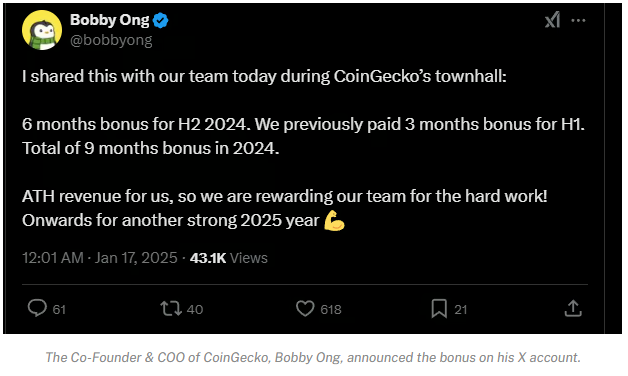This screenshot has height=376, width=628.
Task: Click the 40 reposts count
Action: (195, 309)
